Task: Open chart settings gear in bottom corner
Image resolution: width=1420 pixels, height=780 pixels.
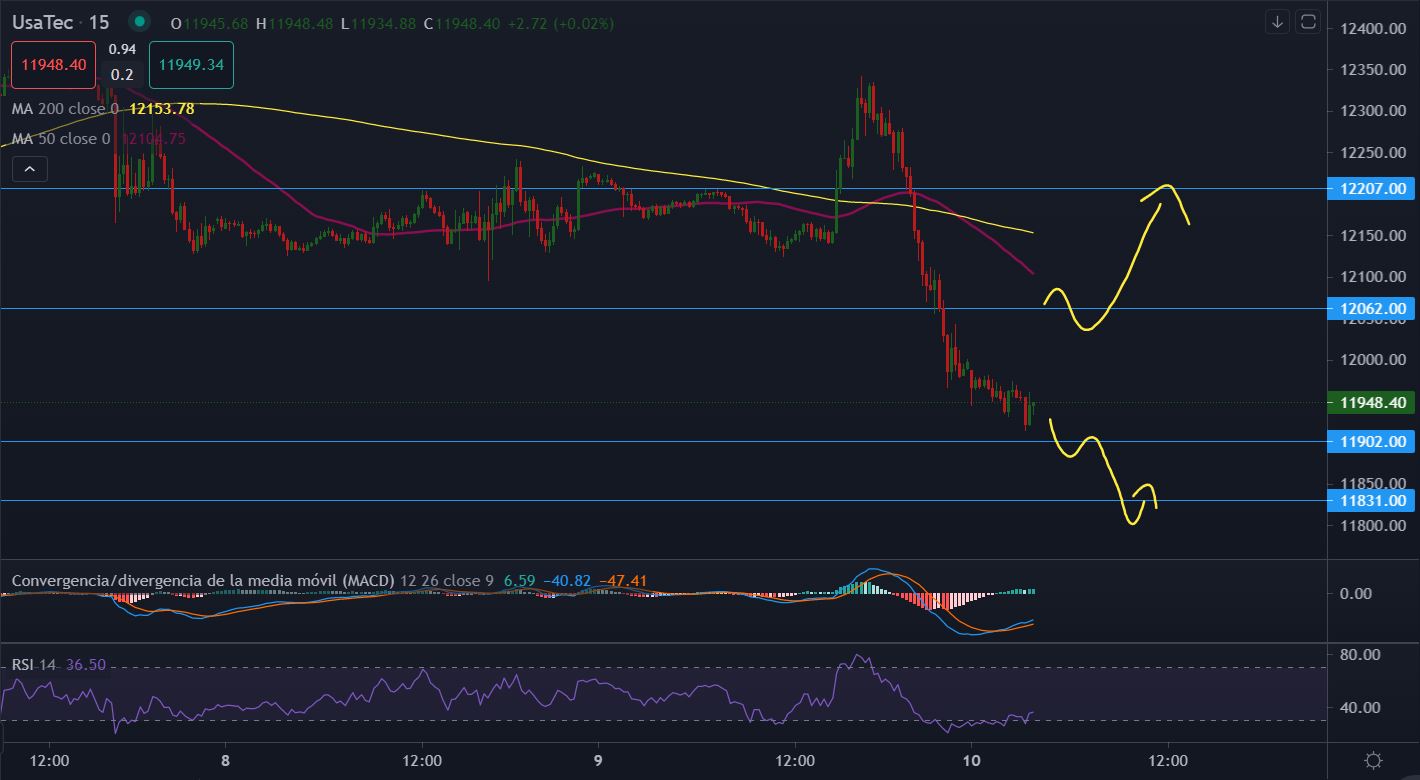Action: [1373, 760]
